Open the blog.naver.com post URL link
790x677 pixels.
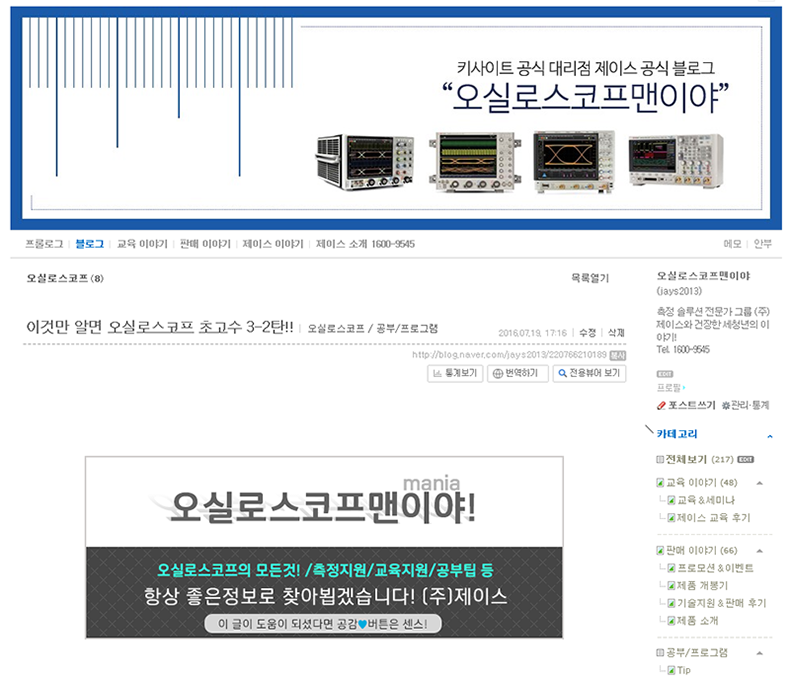tap(509, 355)
